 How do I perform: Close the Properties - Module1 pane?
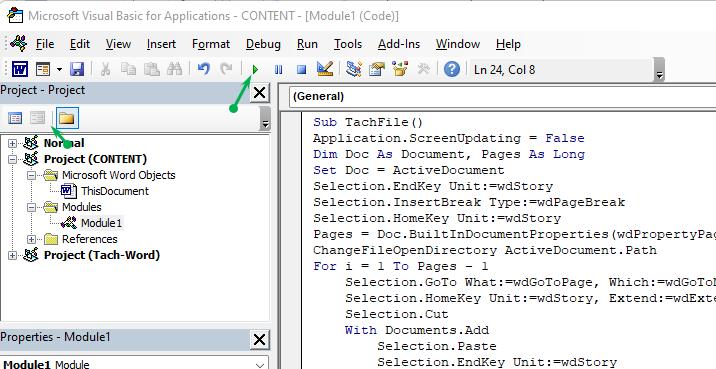[x=259, y=339]
